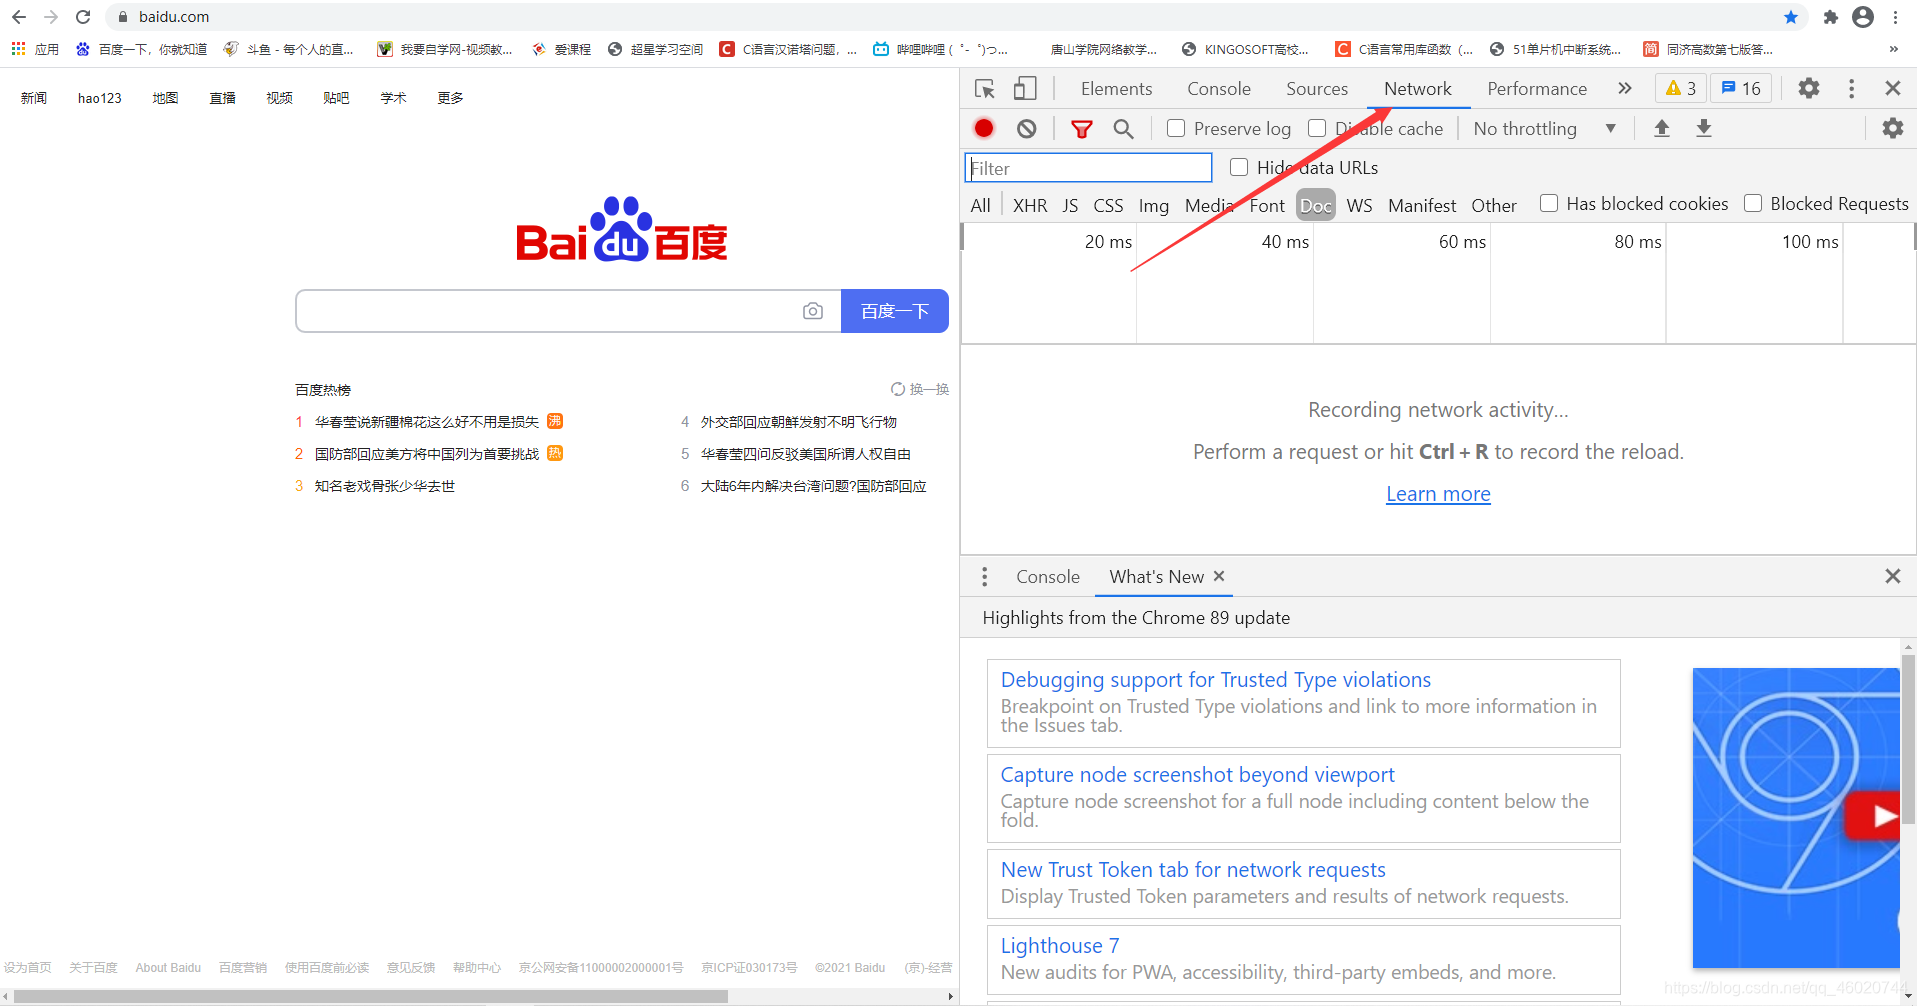The image size is (1917, 1006).
Task: Select the Manifest filter type
Action: pos(1422,205)
